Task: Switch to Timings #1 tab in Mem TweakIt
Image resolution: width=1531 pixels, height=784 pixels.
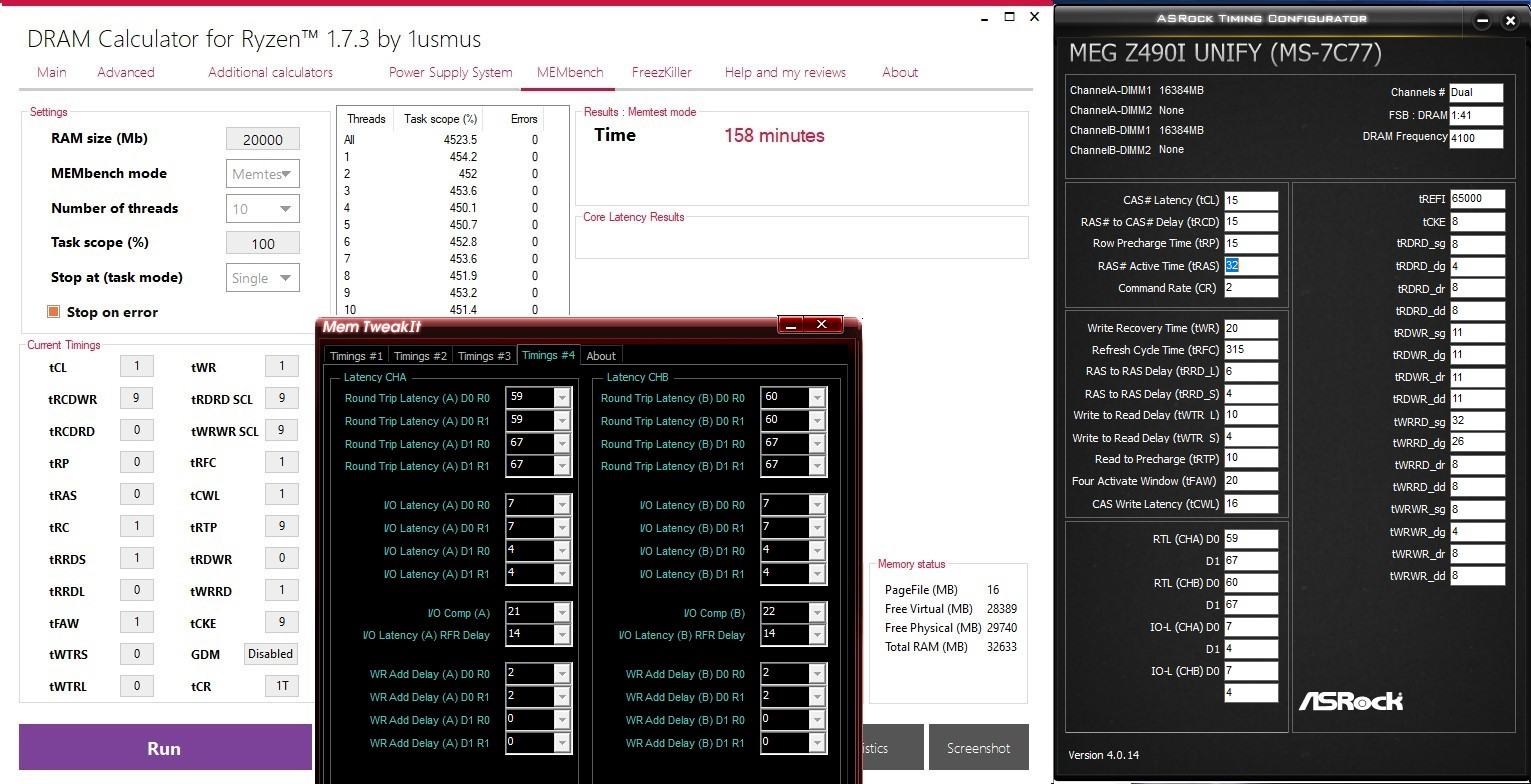Action: coord(356,355)
